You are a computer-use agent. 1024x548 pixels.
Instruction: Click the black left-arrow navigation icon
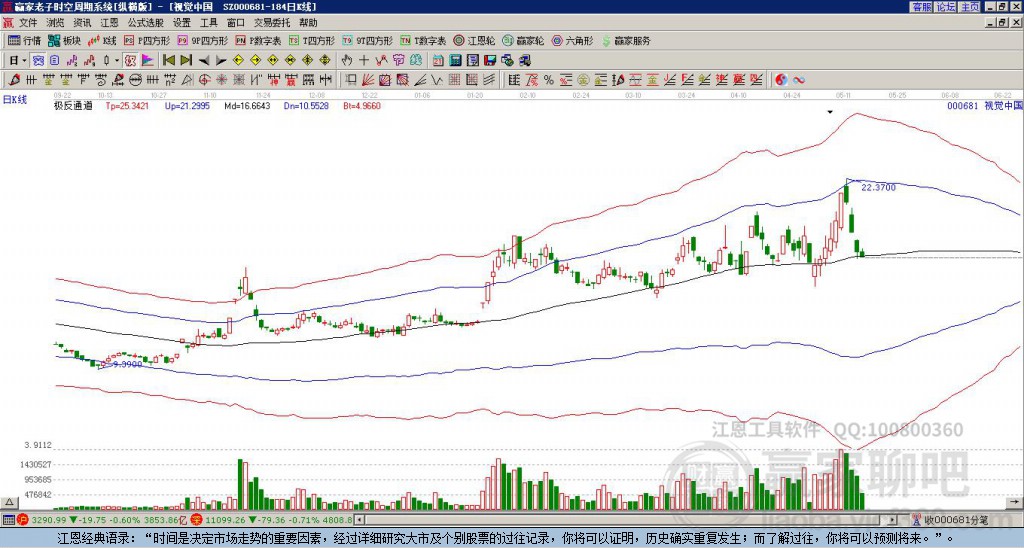pos(204,61)
